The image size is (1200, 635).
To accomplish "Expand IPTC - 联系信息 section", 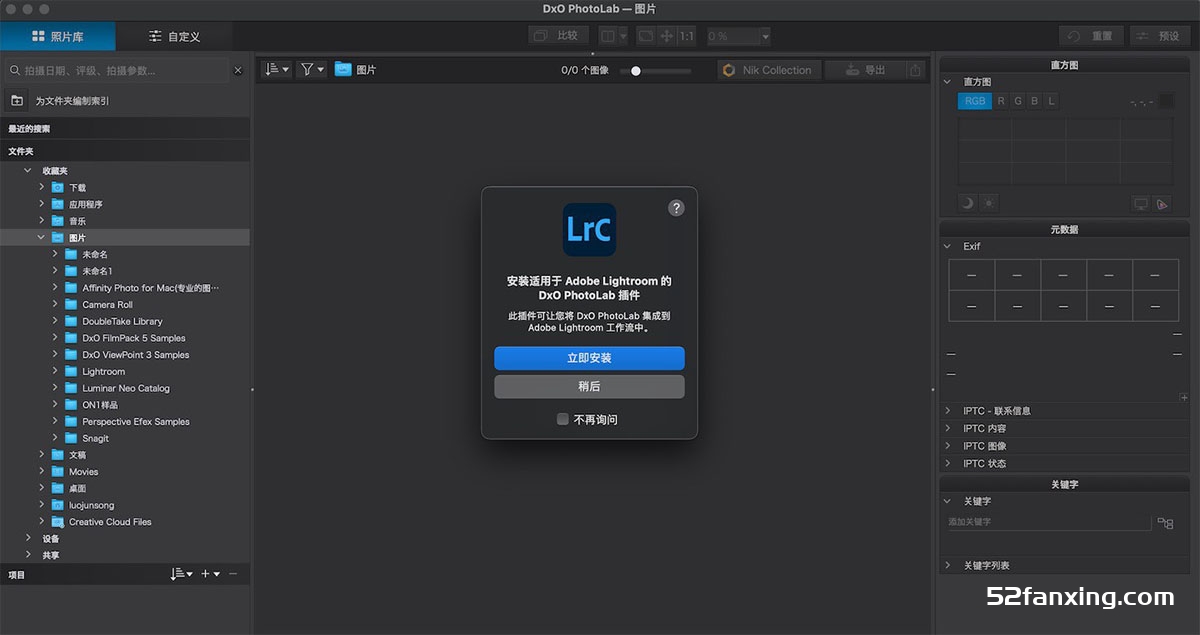I will [x=948, y=410].
